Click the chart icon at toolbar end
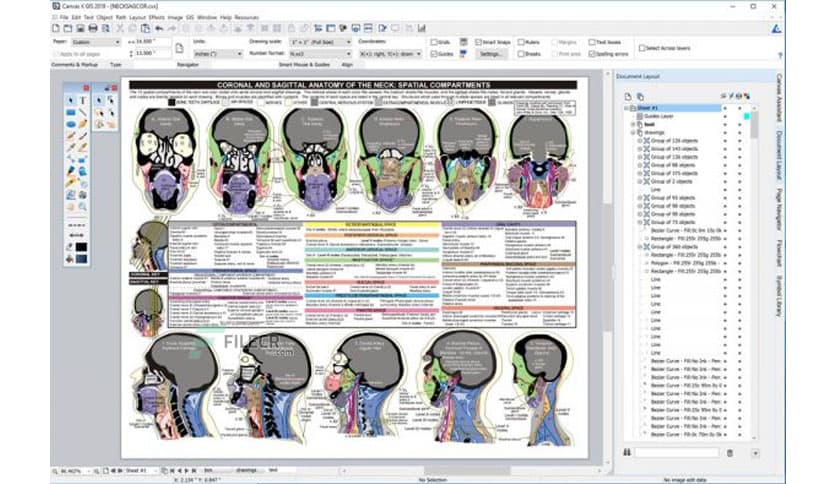This screenshot has width=836, height=484. (422, 28)
